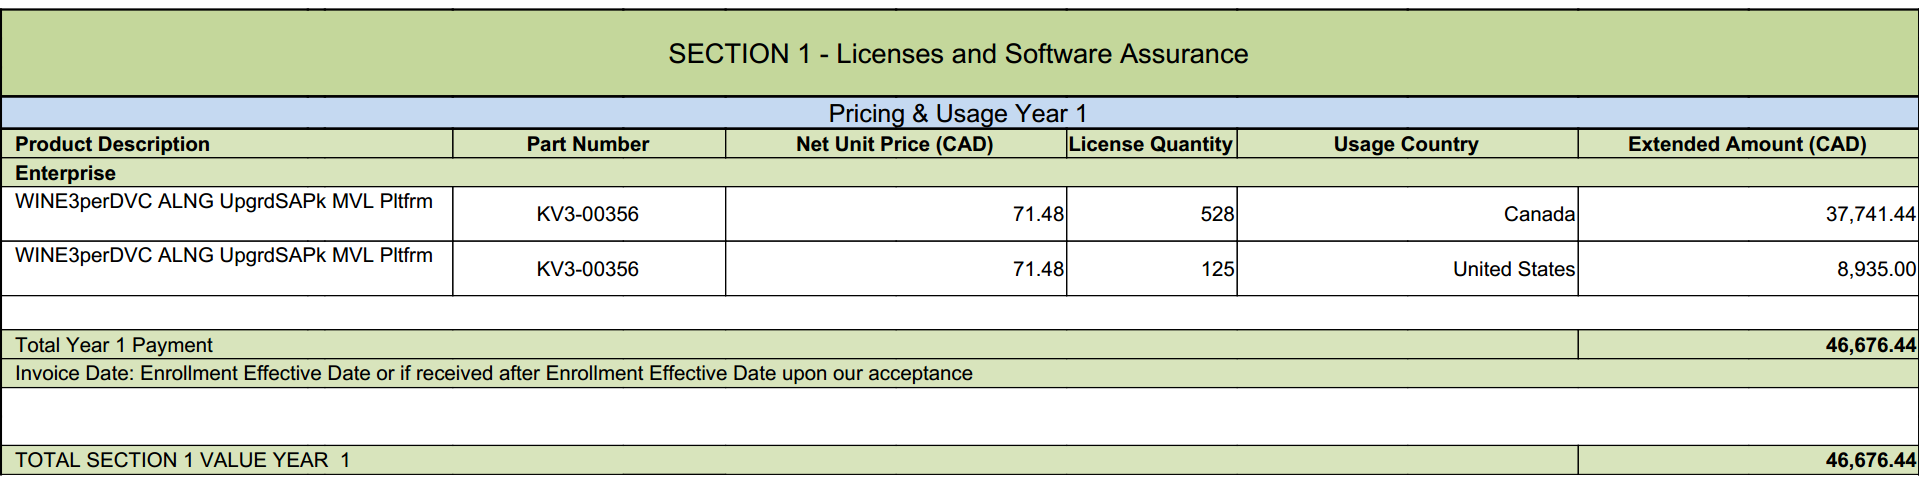Select the United States usage country cell
Image resolution: width=1919 pixels, height=479 pixels.
(1513, 269)
